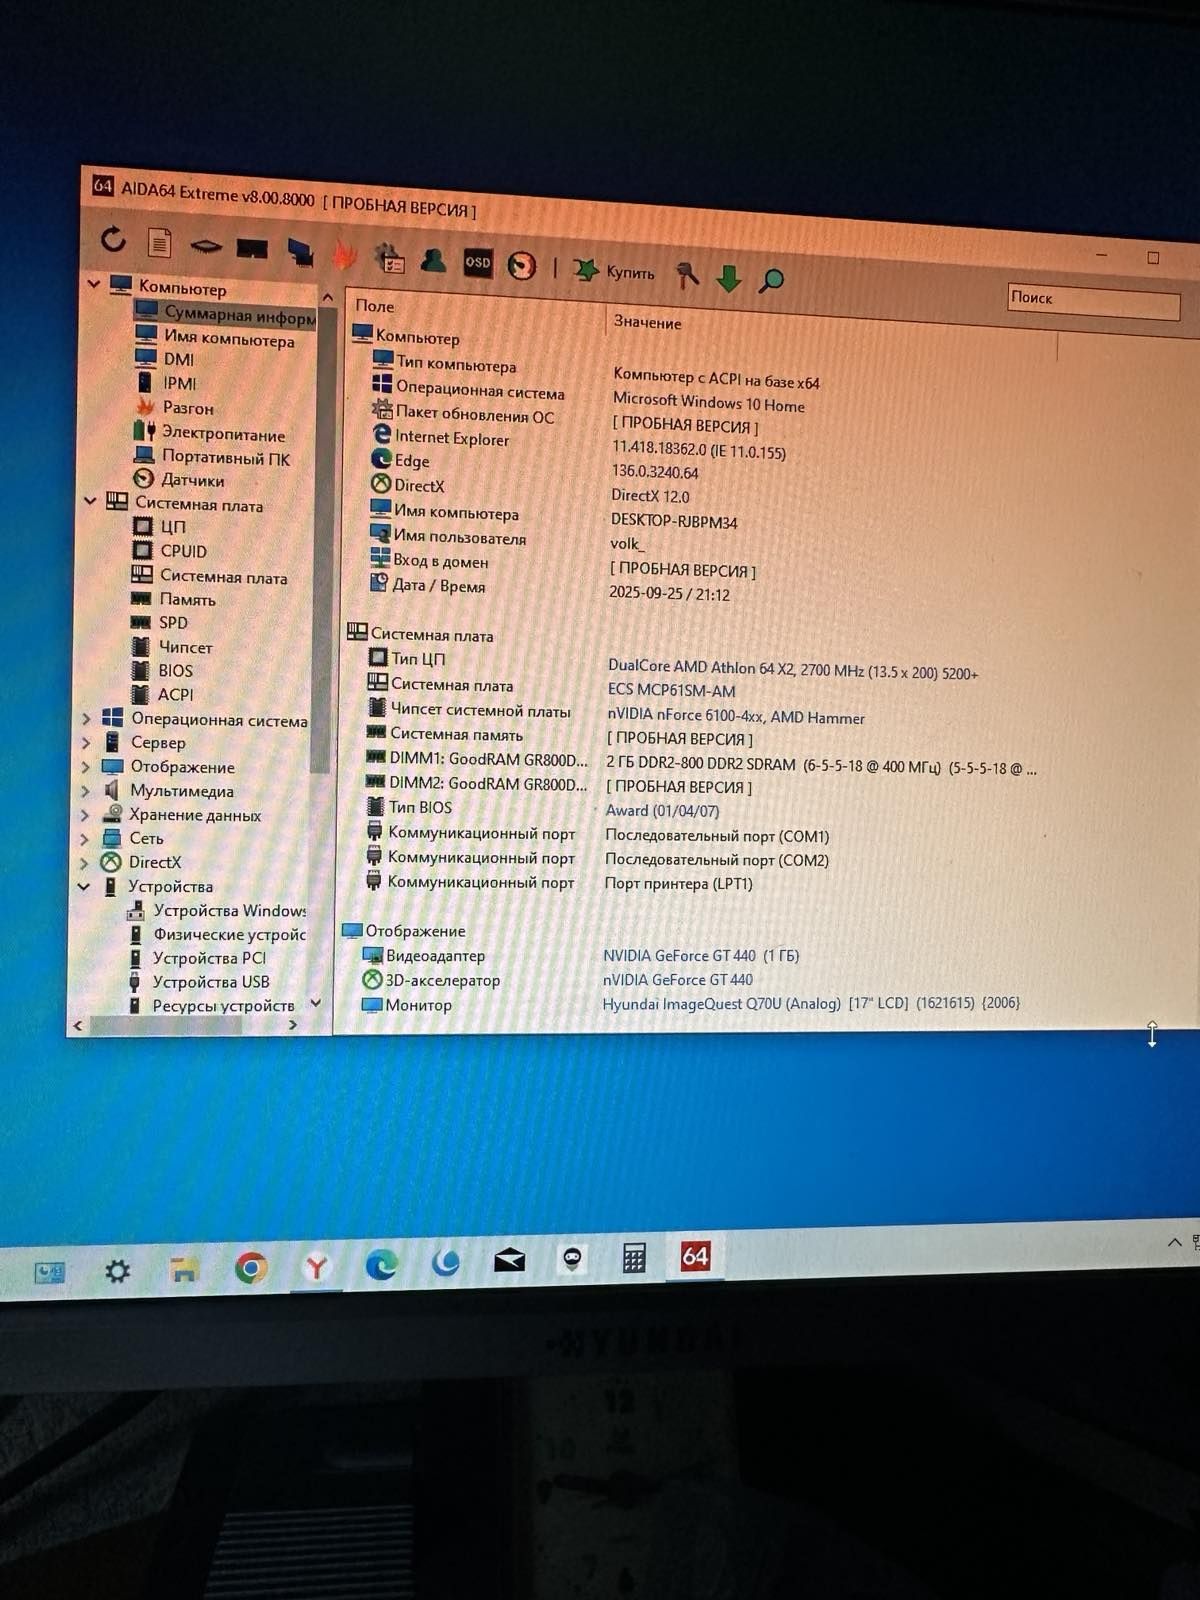Open Yandex Browser from the taskbar
1200x1600 pixels.
click(x=316, y=1267)
